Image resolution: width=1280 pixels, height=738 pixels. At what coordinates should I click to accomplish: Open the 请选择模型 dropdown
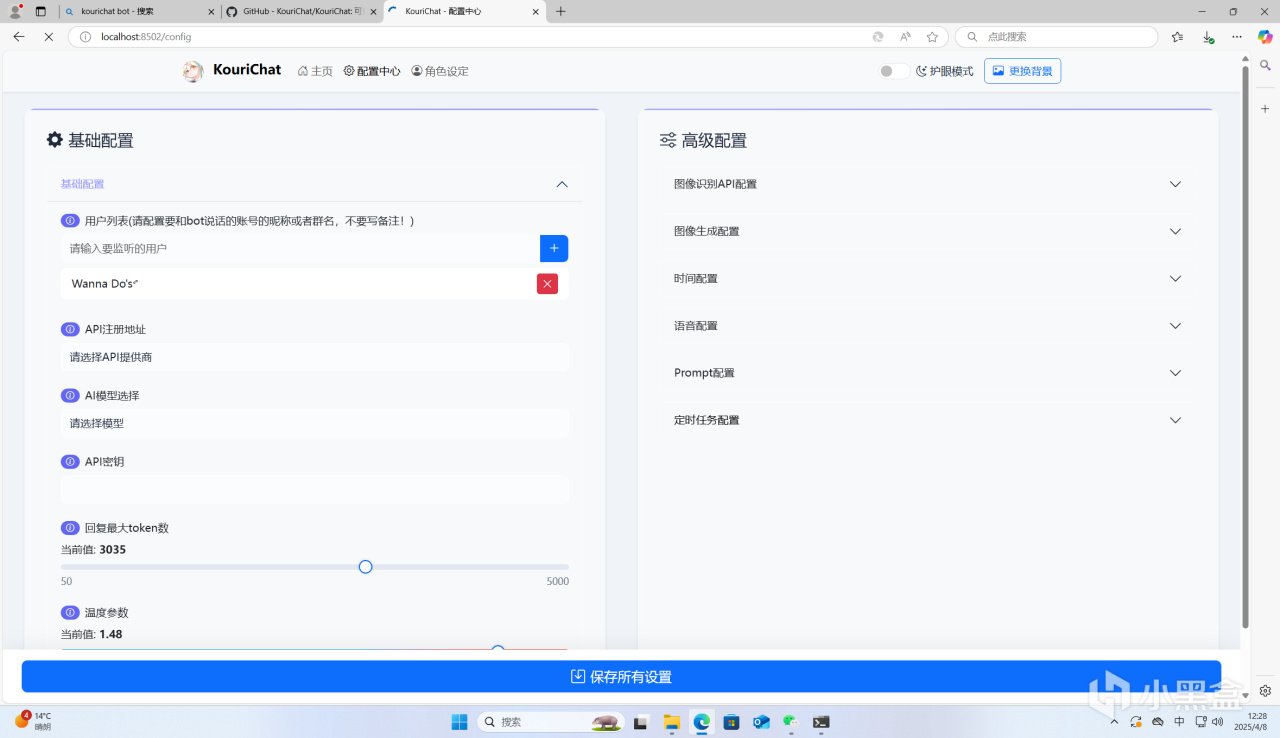coord(315,423)
